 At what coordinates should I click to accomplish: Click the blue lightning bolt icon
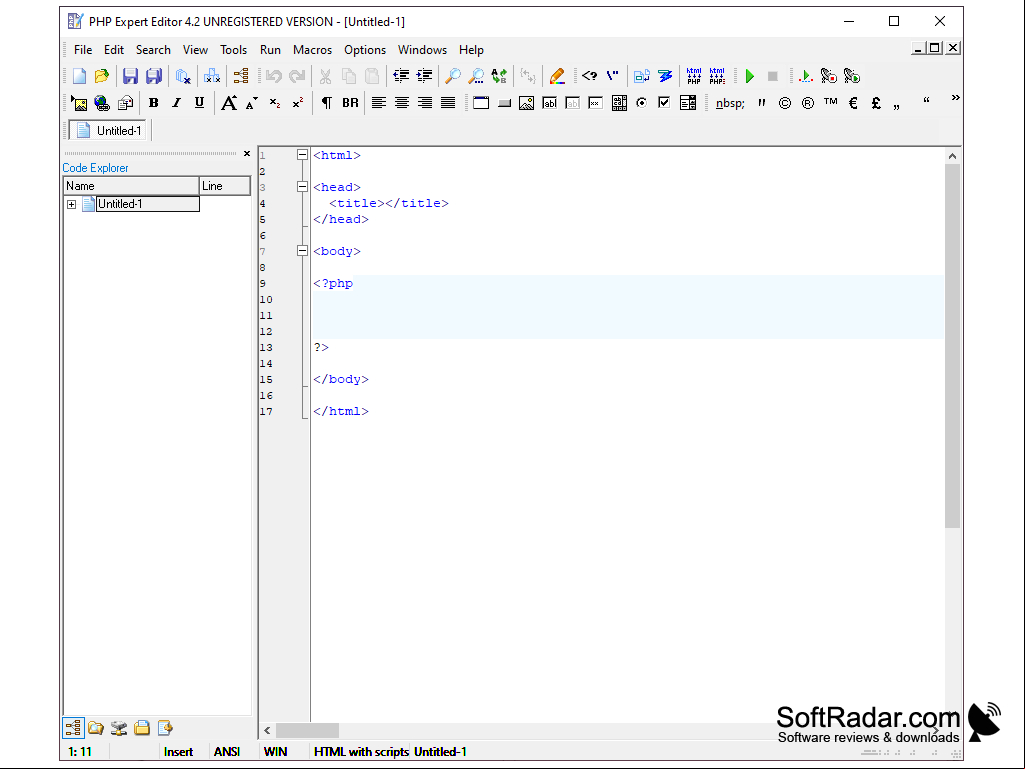tap(665, 77)
